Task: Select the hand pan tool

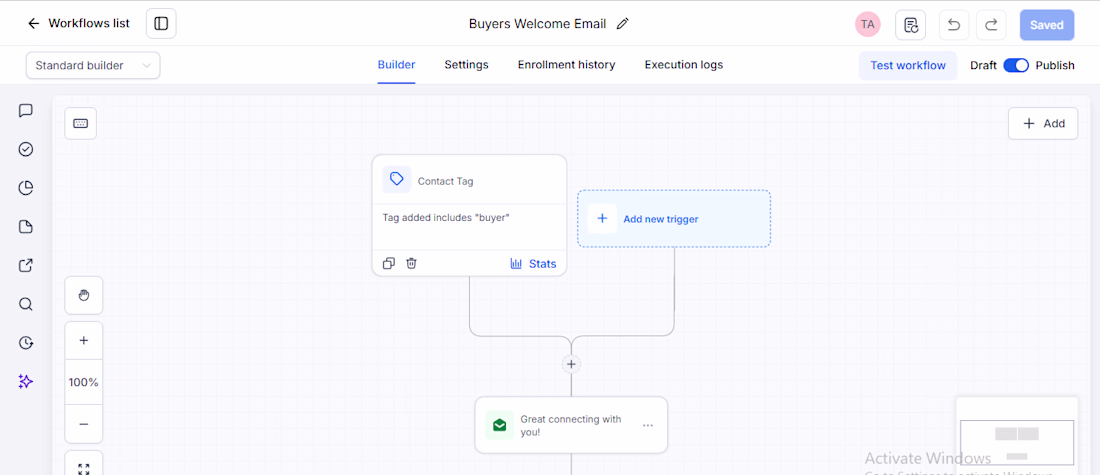Action: pos(83,295)
